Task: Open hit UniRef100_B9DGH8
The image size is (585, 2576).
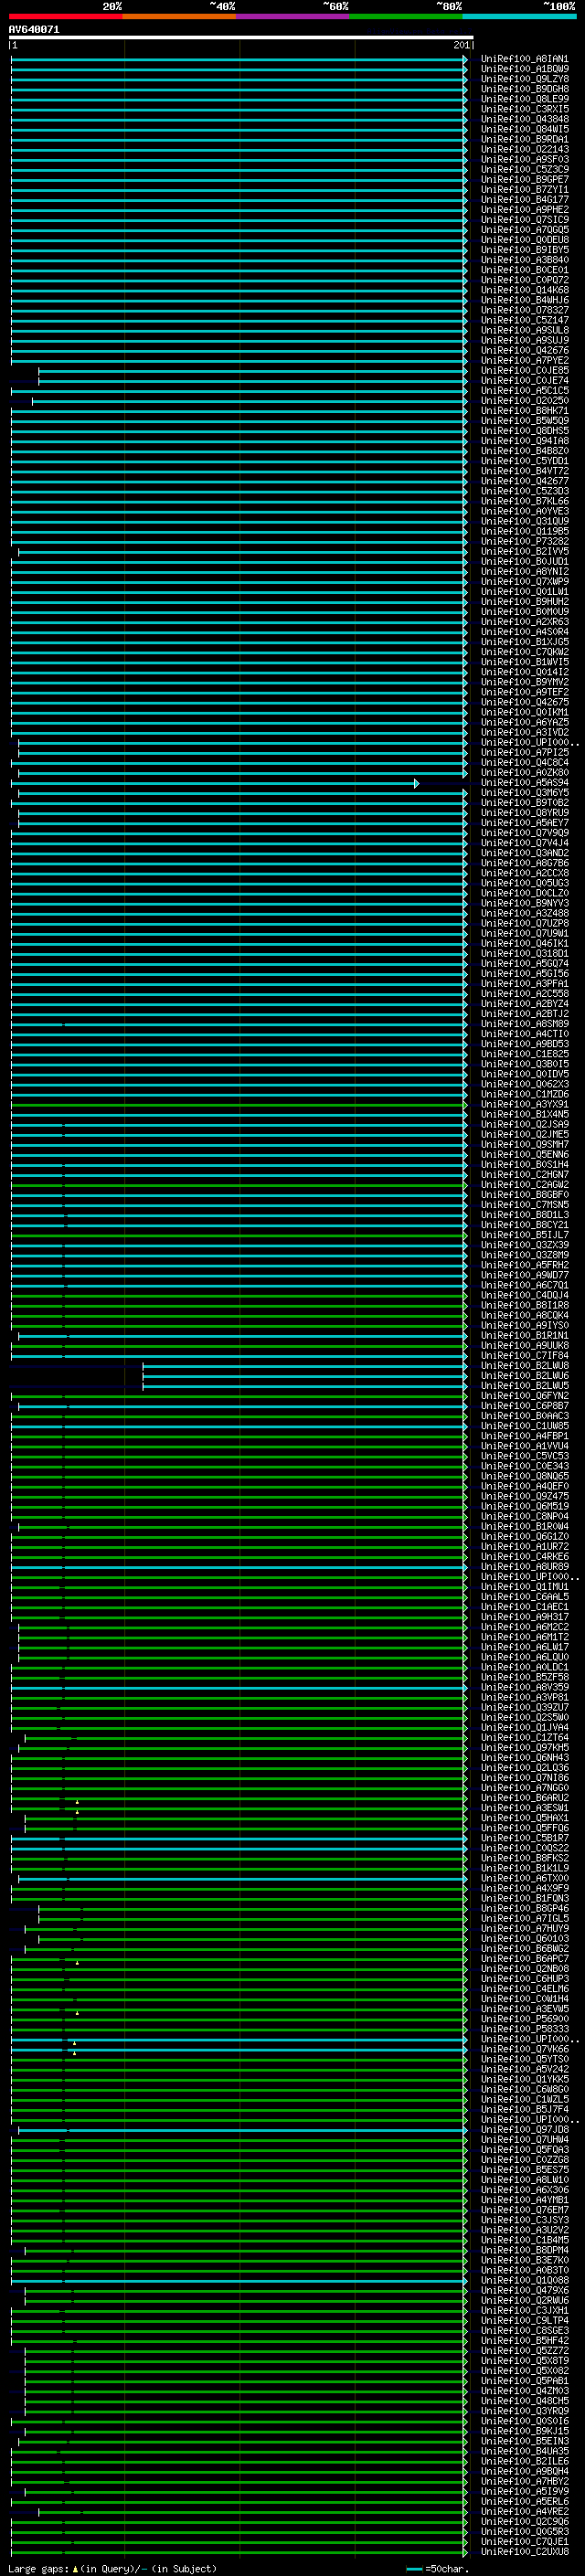Action: tap(524, 89)
